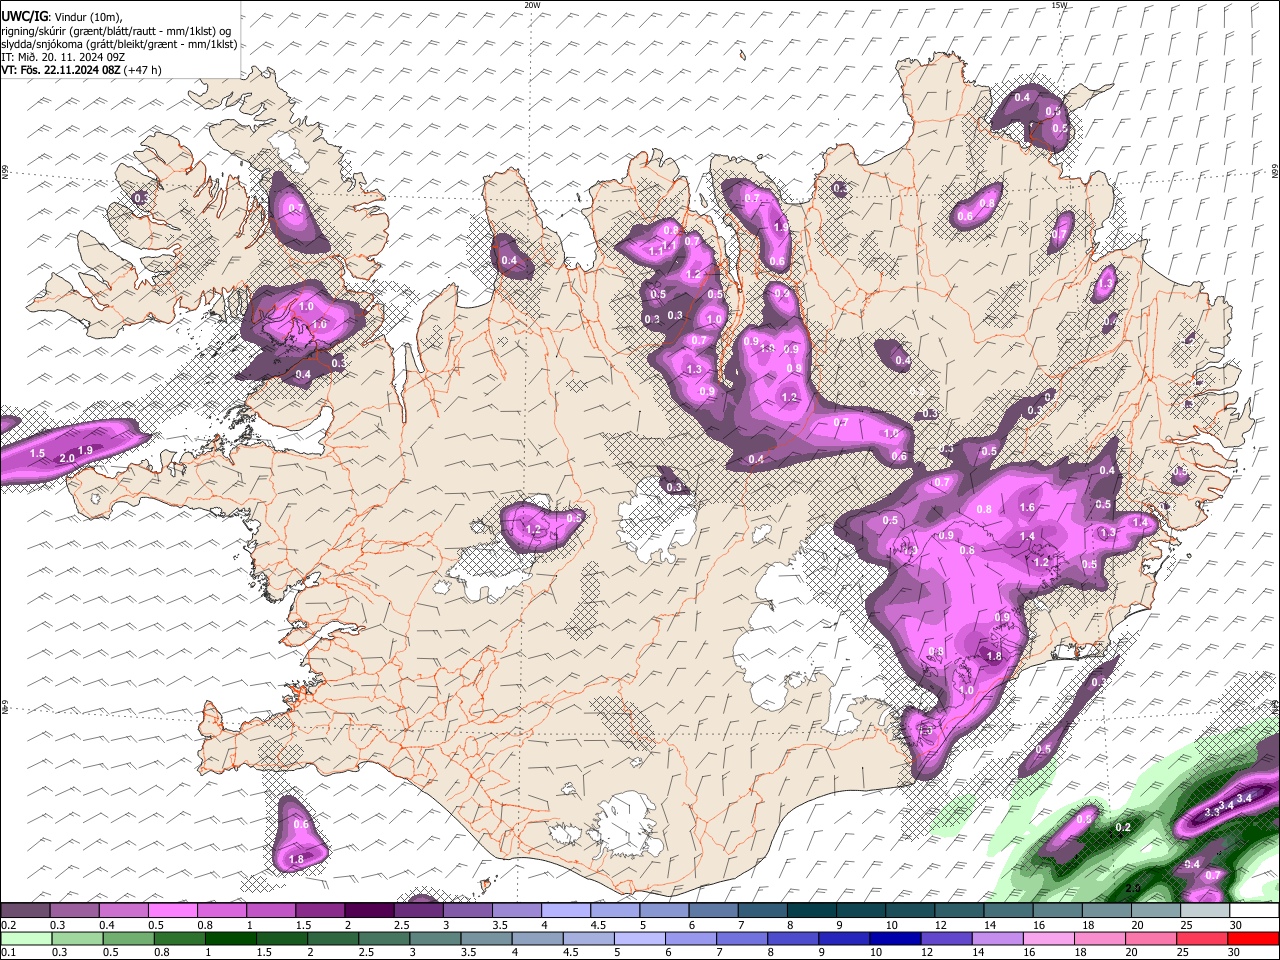Click the 'IT: Mið. 20. 11. 2024 09Z' line
Viewport: 1280px width, 960px height.
click(x=63, y=57)
